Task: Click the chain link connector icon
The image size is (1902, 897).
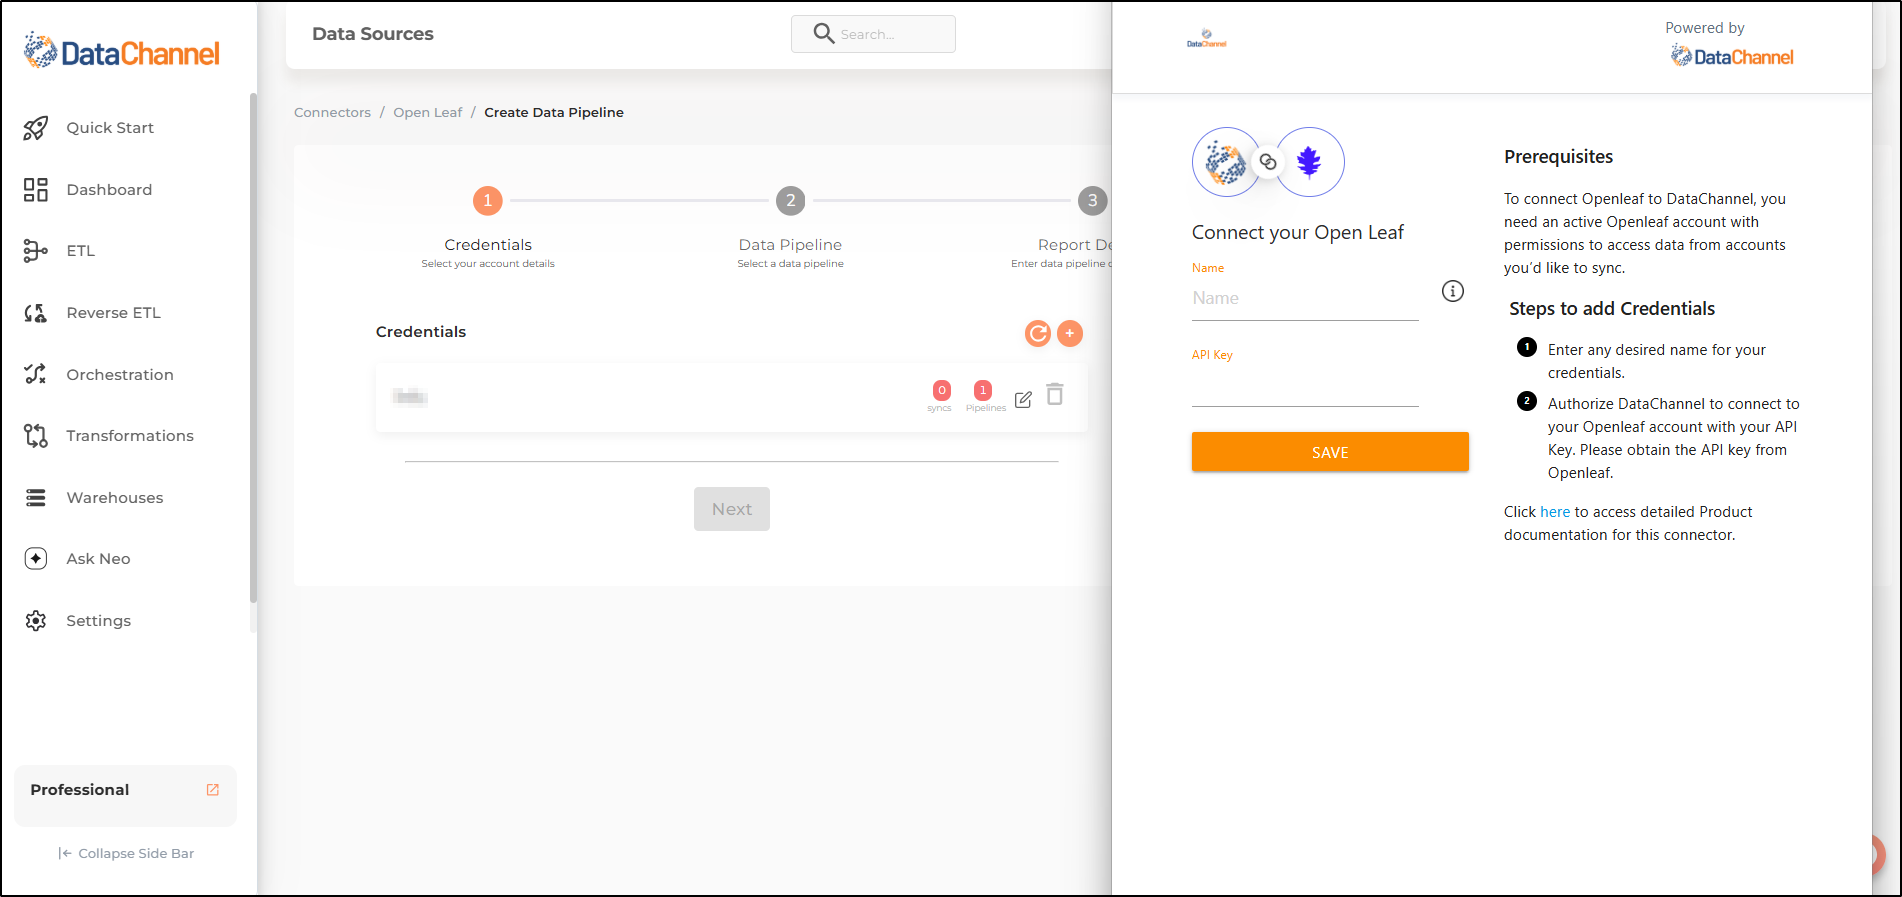Action: click(1268, 162)
